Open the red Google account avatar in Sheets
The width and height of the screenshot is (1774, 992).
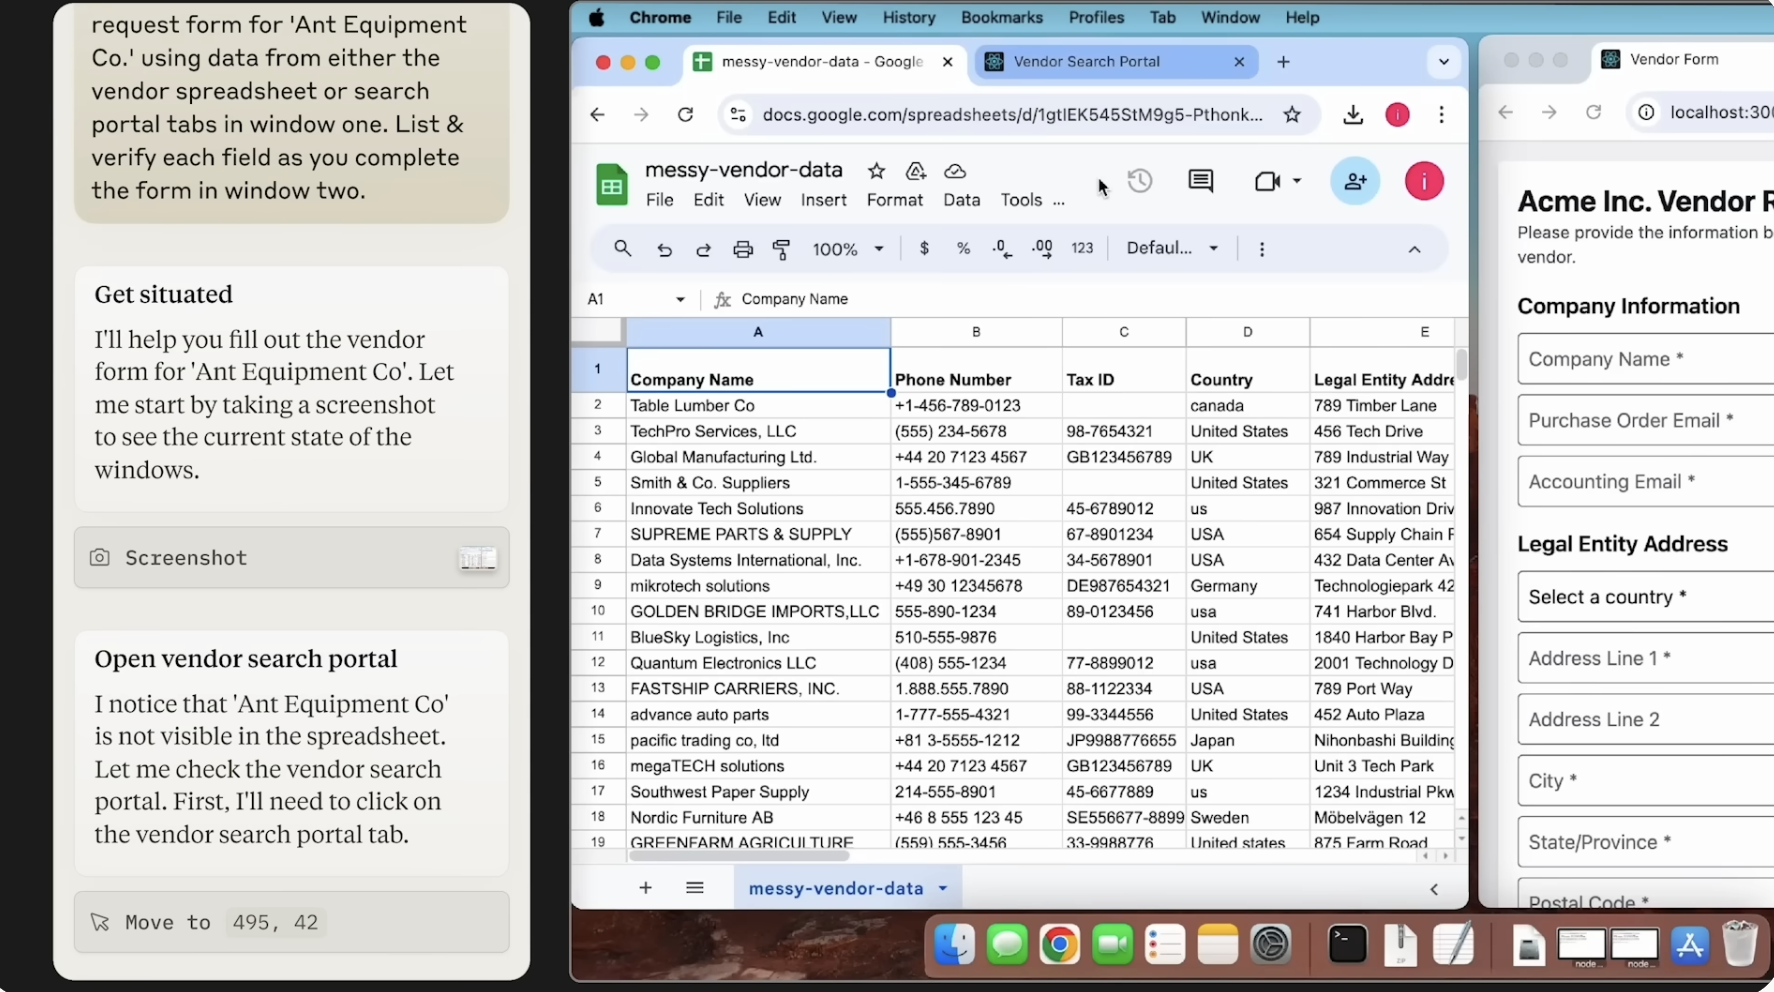point(1424,181)
